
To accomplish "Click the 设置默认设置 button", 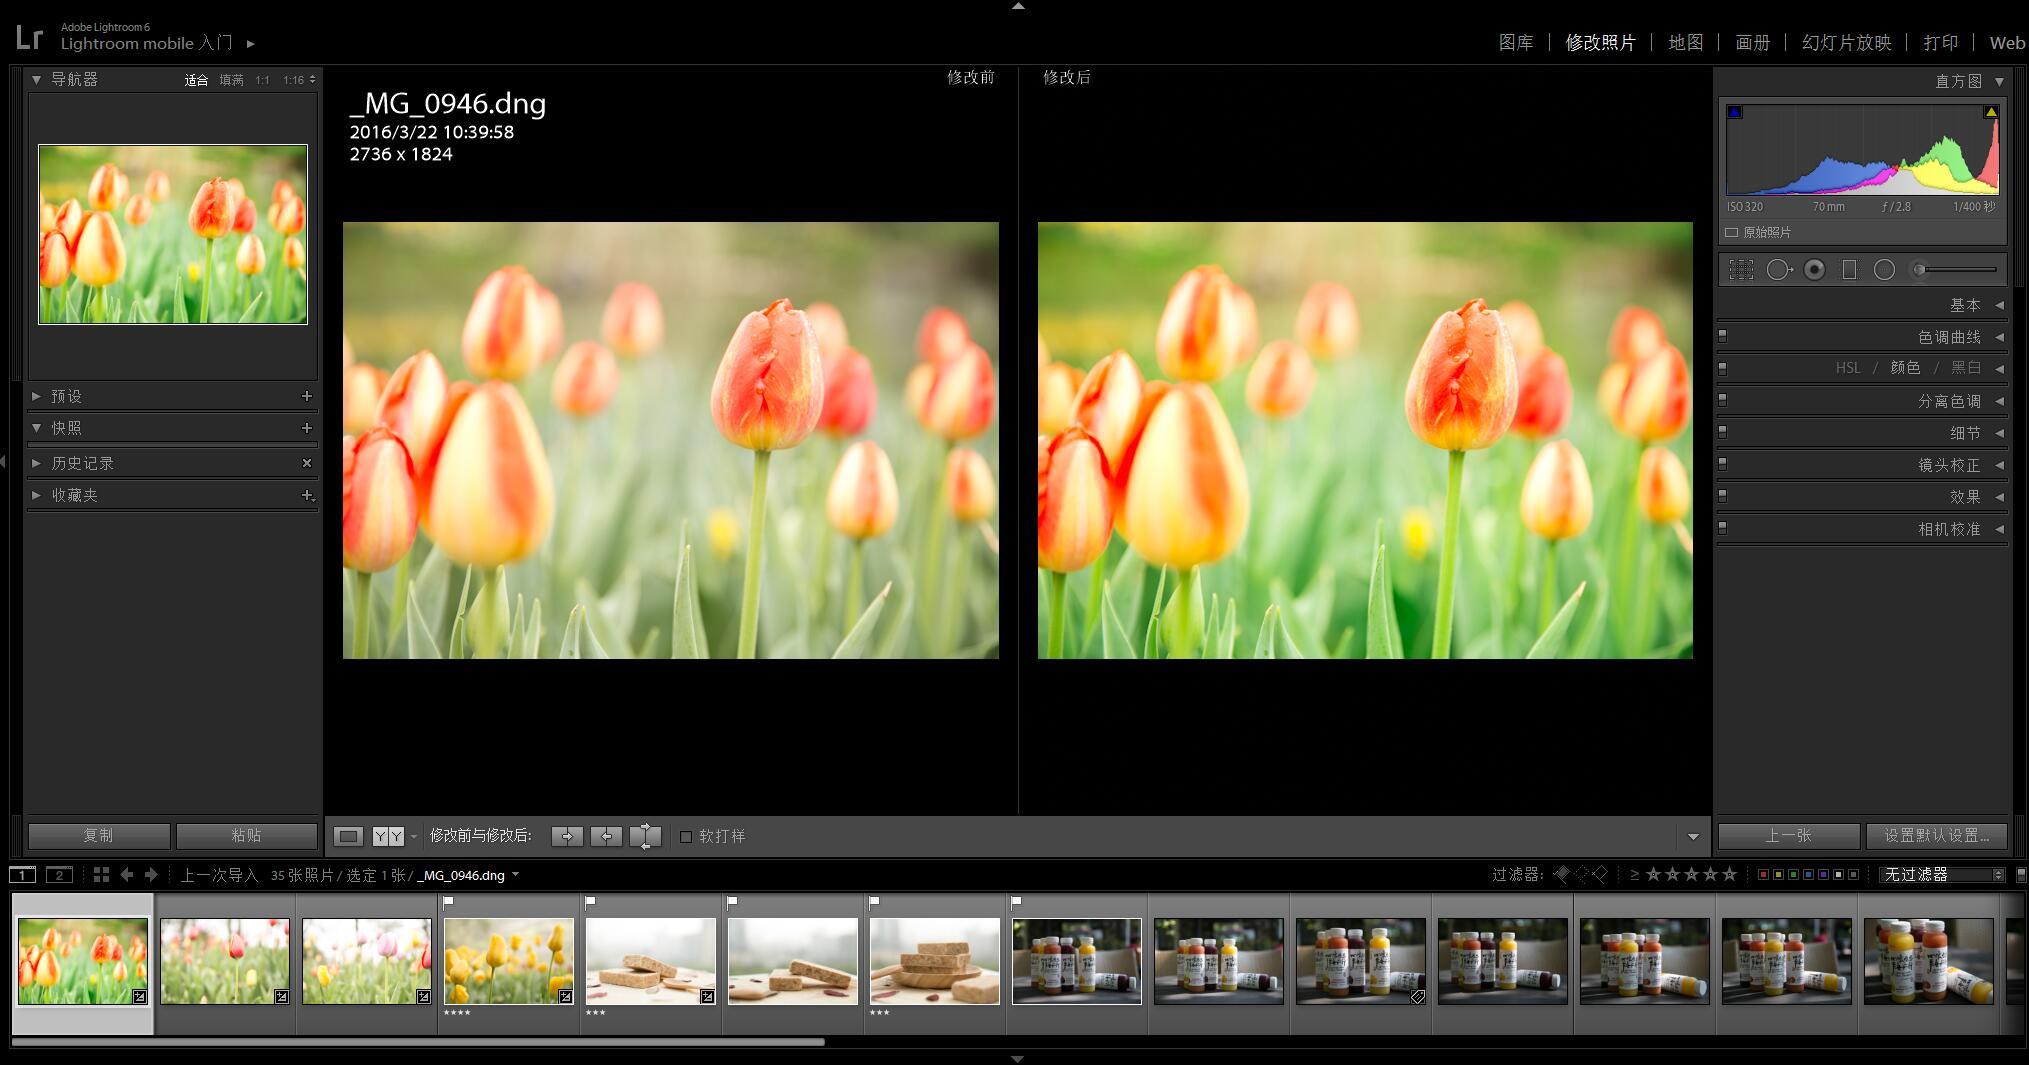I will point(1935,836).
